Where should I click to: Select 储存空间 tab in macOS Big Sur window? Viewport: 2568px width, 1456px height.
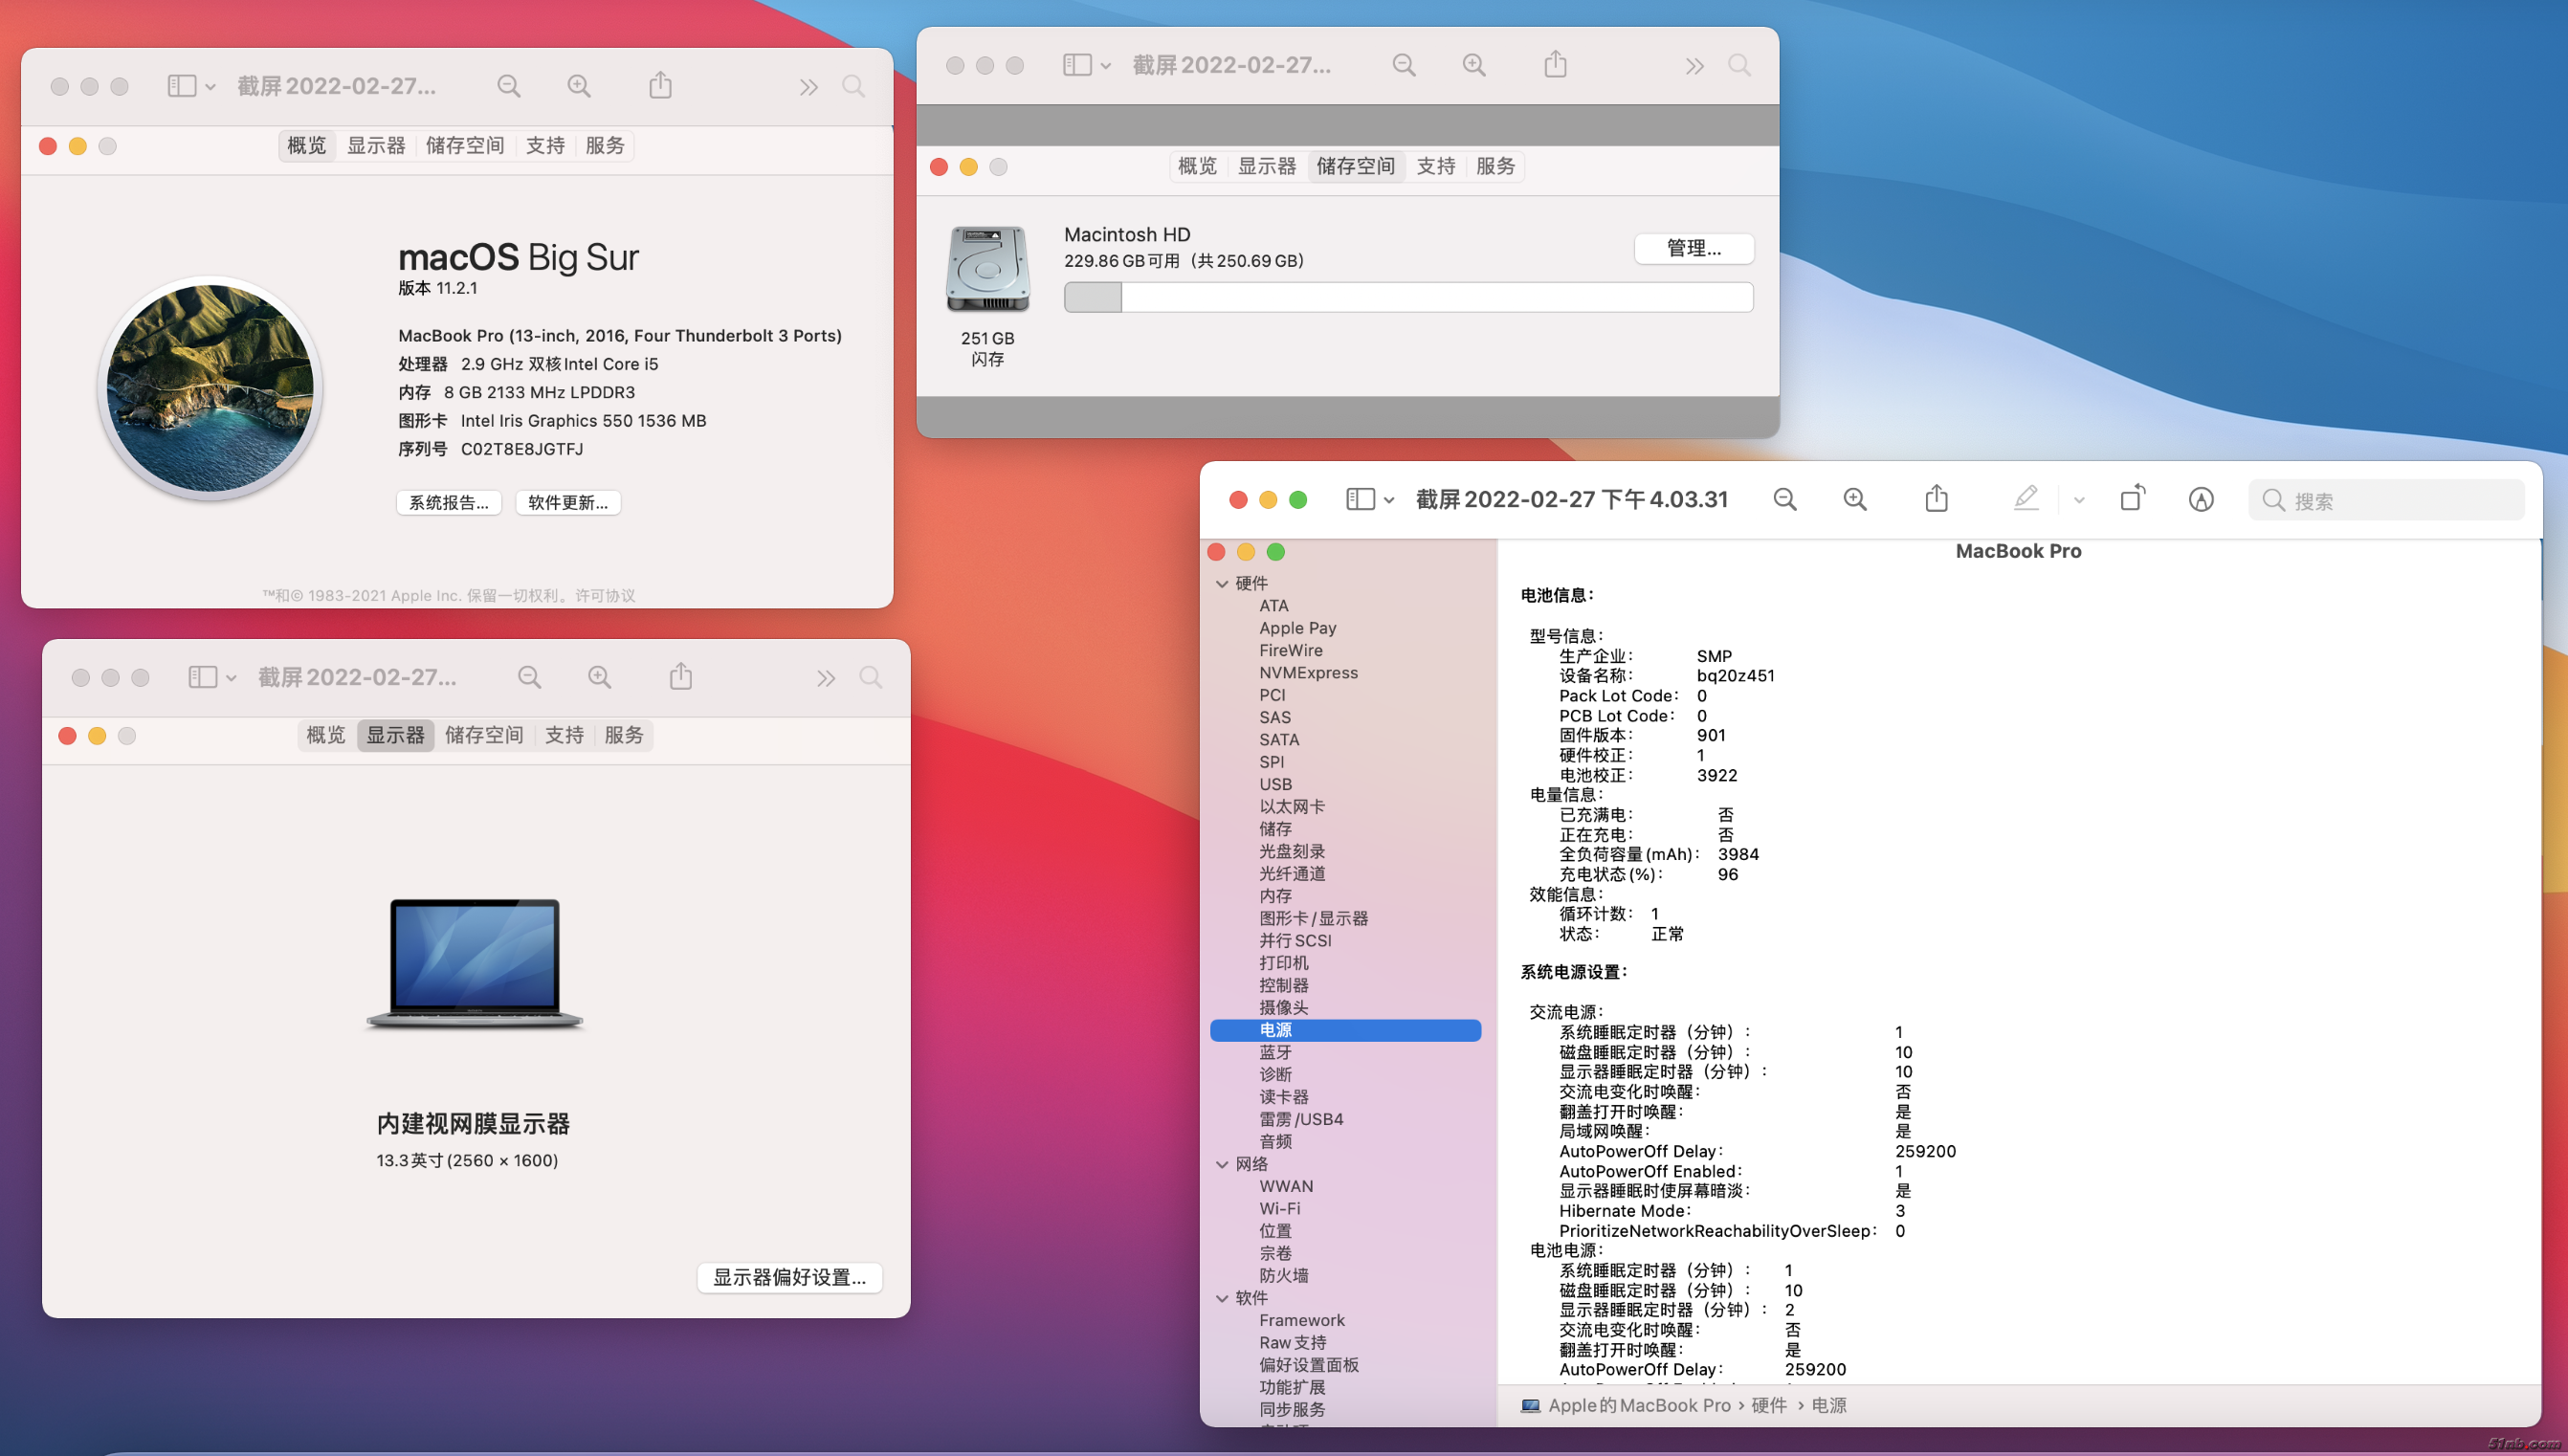[x=465, y=146]
